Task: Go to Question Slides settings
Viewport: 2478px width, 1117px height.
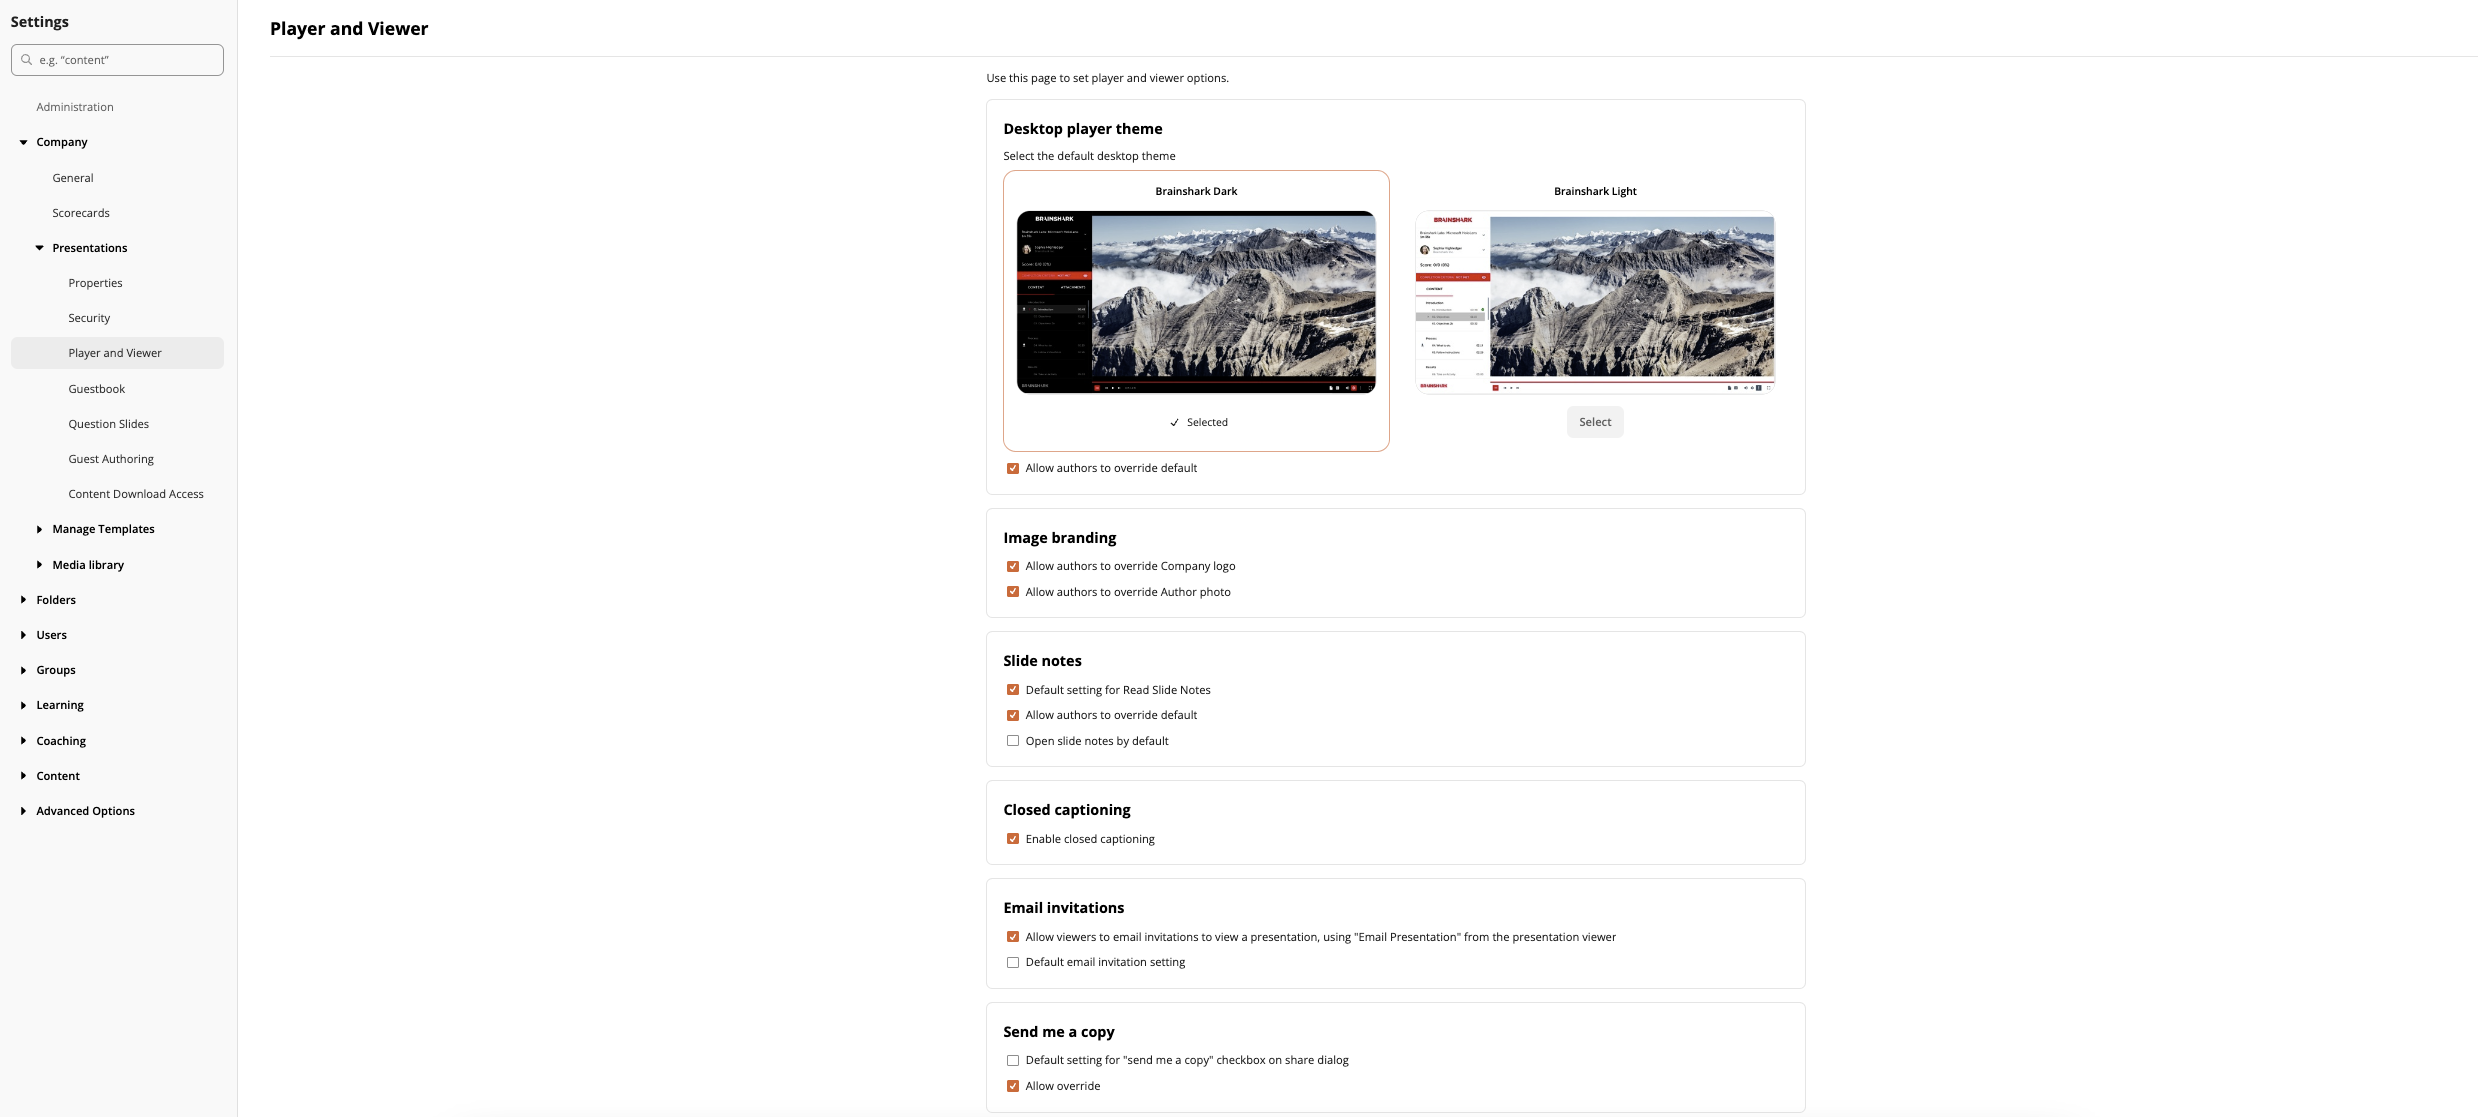Action: pos(108,423)
